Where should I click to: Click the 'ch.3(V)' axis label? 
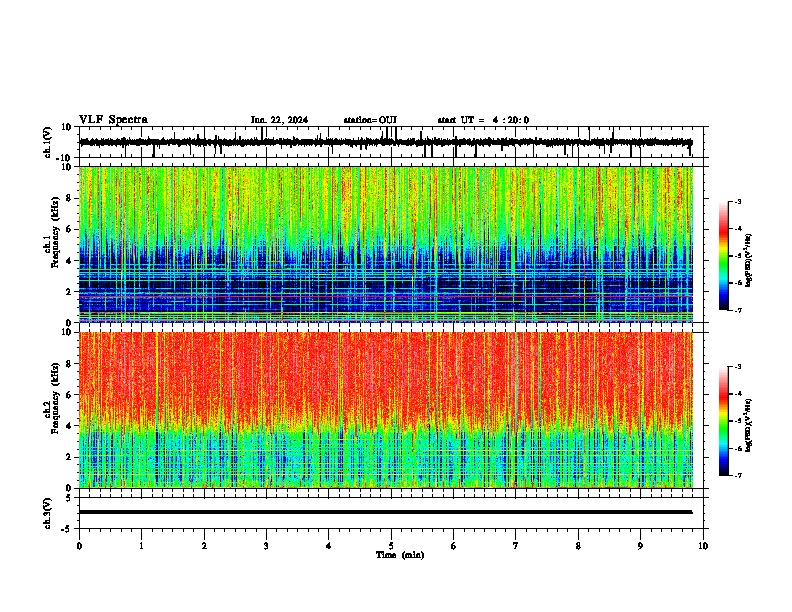click(48, 513)
